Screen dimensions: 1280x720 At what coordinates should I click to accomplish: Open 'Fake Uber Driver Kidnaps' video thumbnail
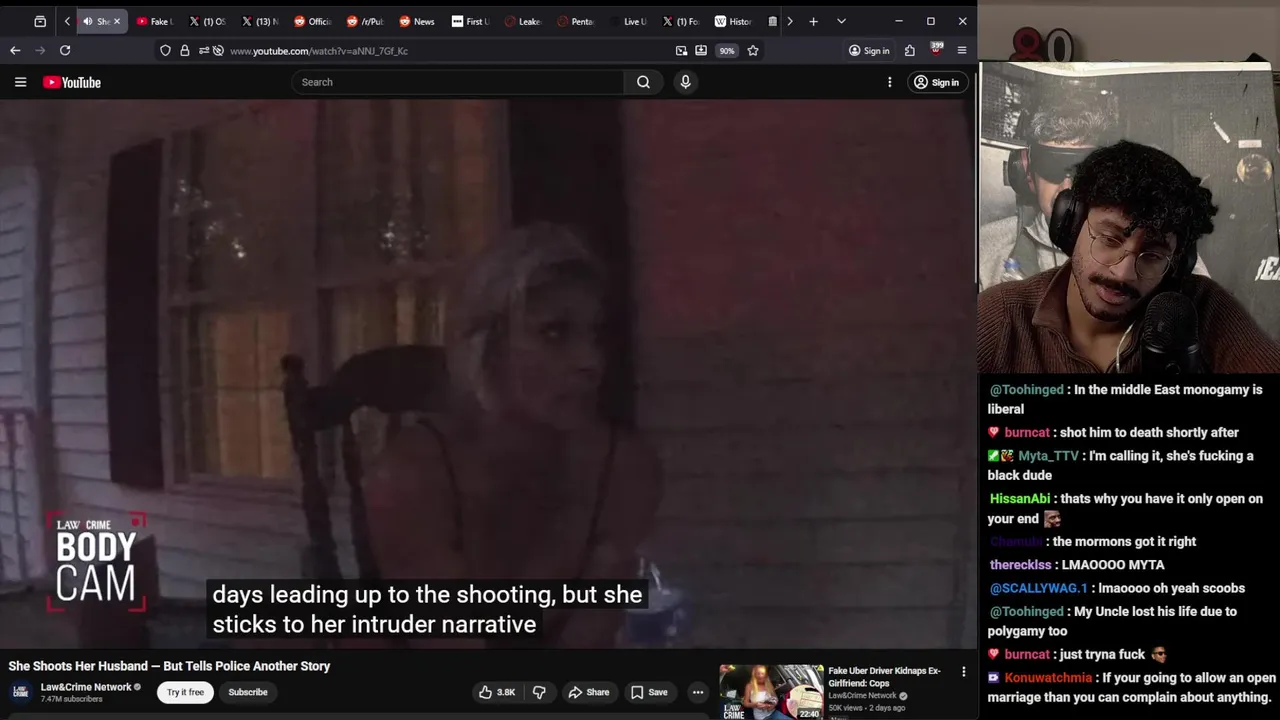click(x=771, y=692)
